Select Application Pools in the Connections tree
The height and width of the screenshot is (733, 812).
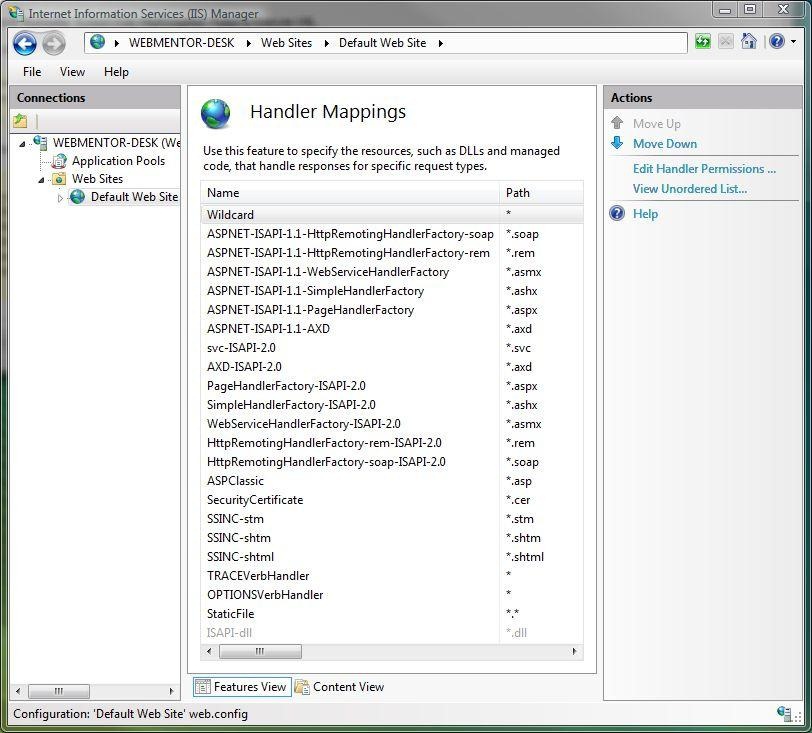tap(118, 161)
